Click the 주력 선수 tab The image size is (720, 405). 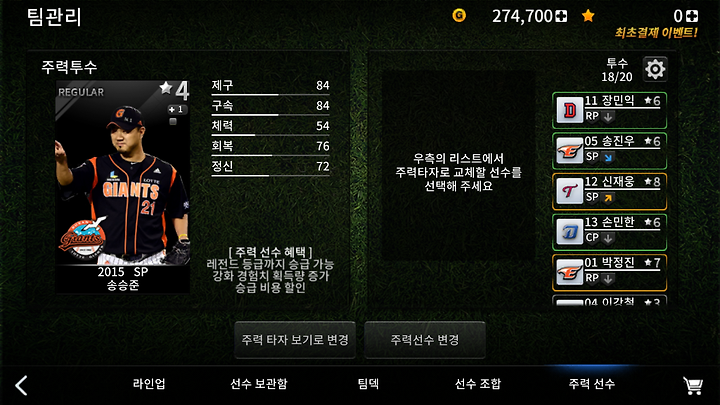click(591, 384)
